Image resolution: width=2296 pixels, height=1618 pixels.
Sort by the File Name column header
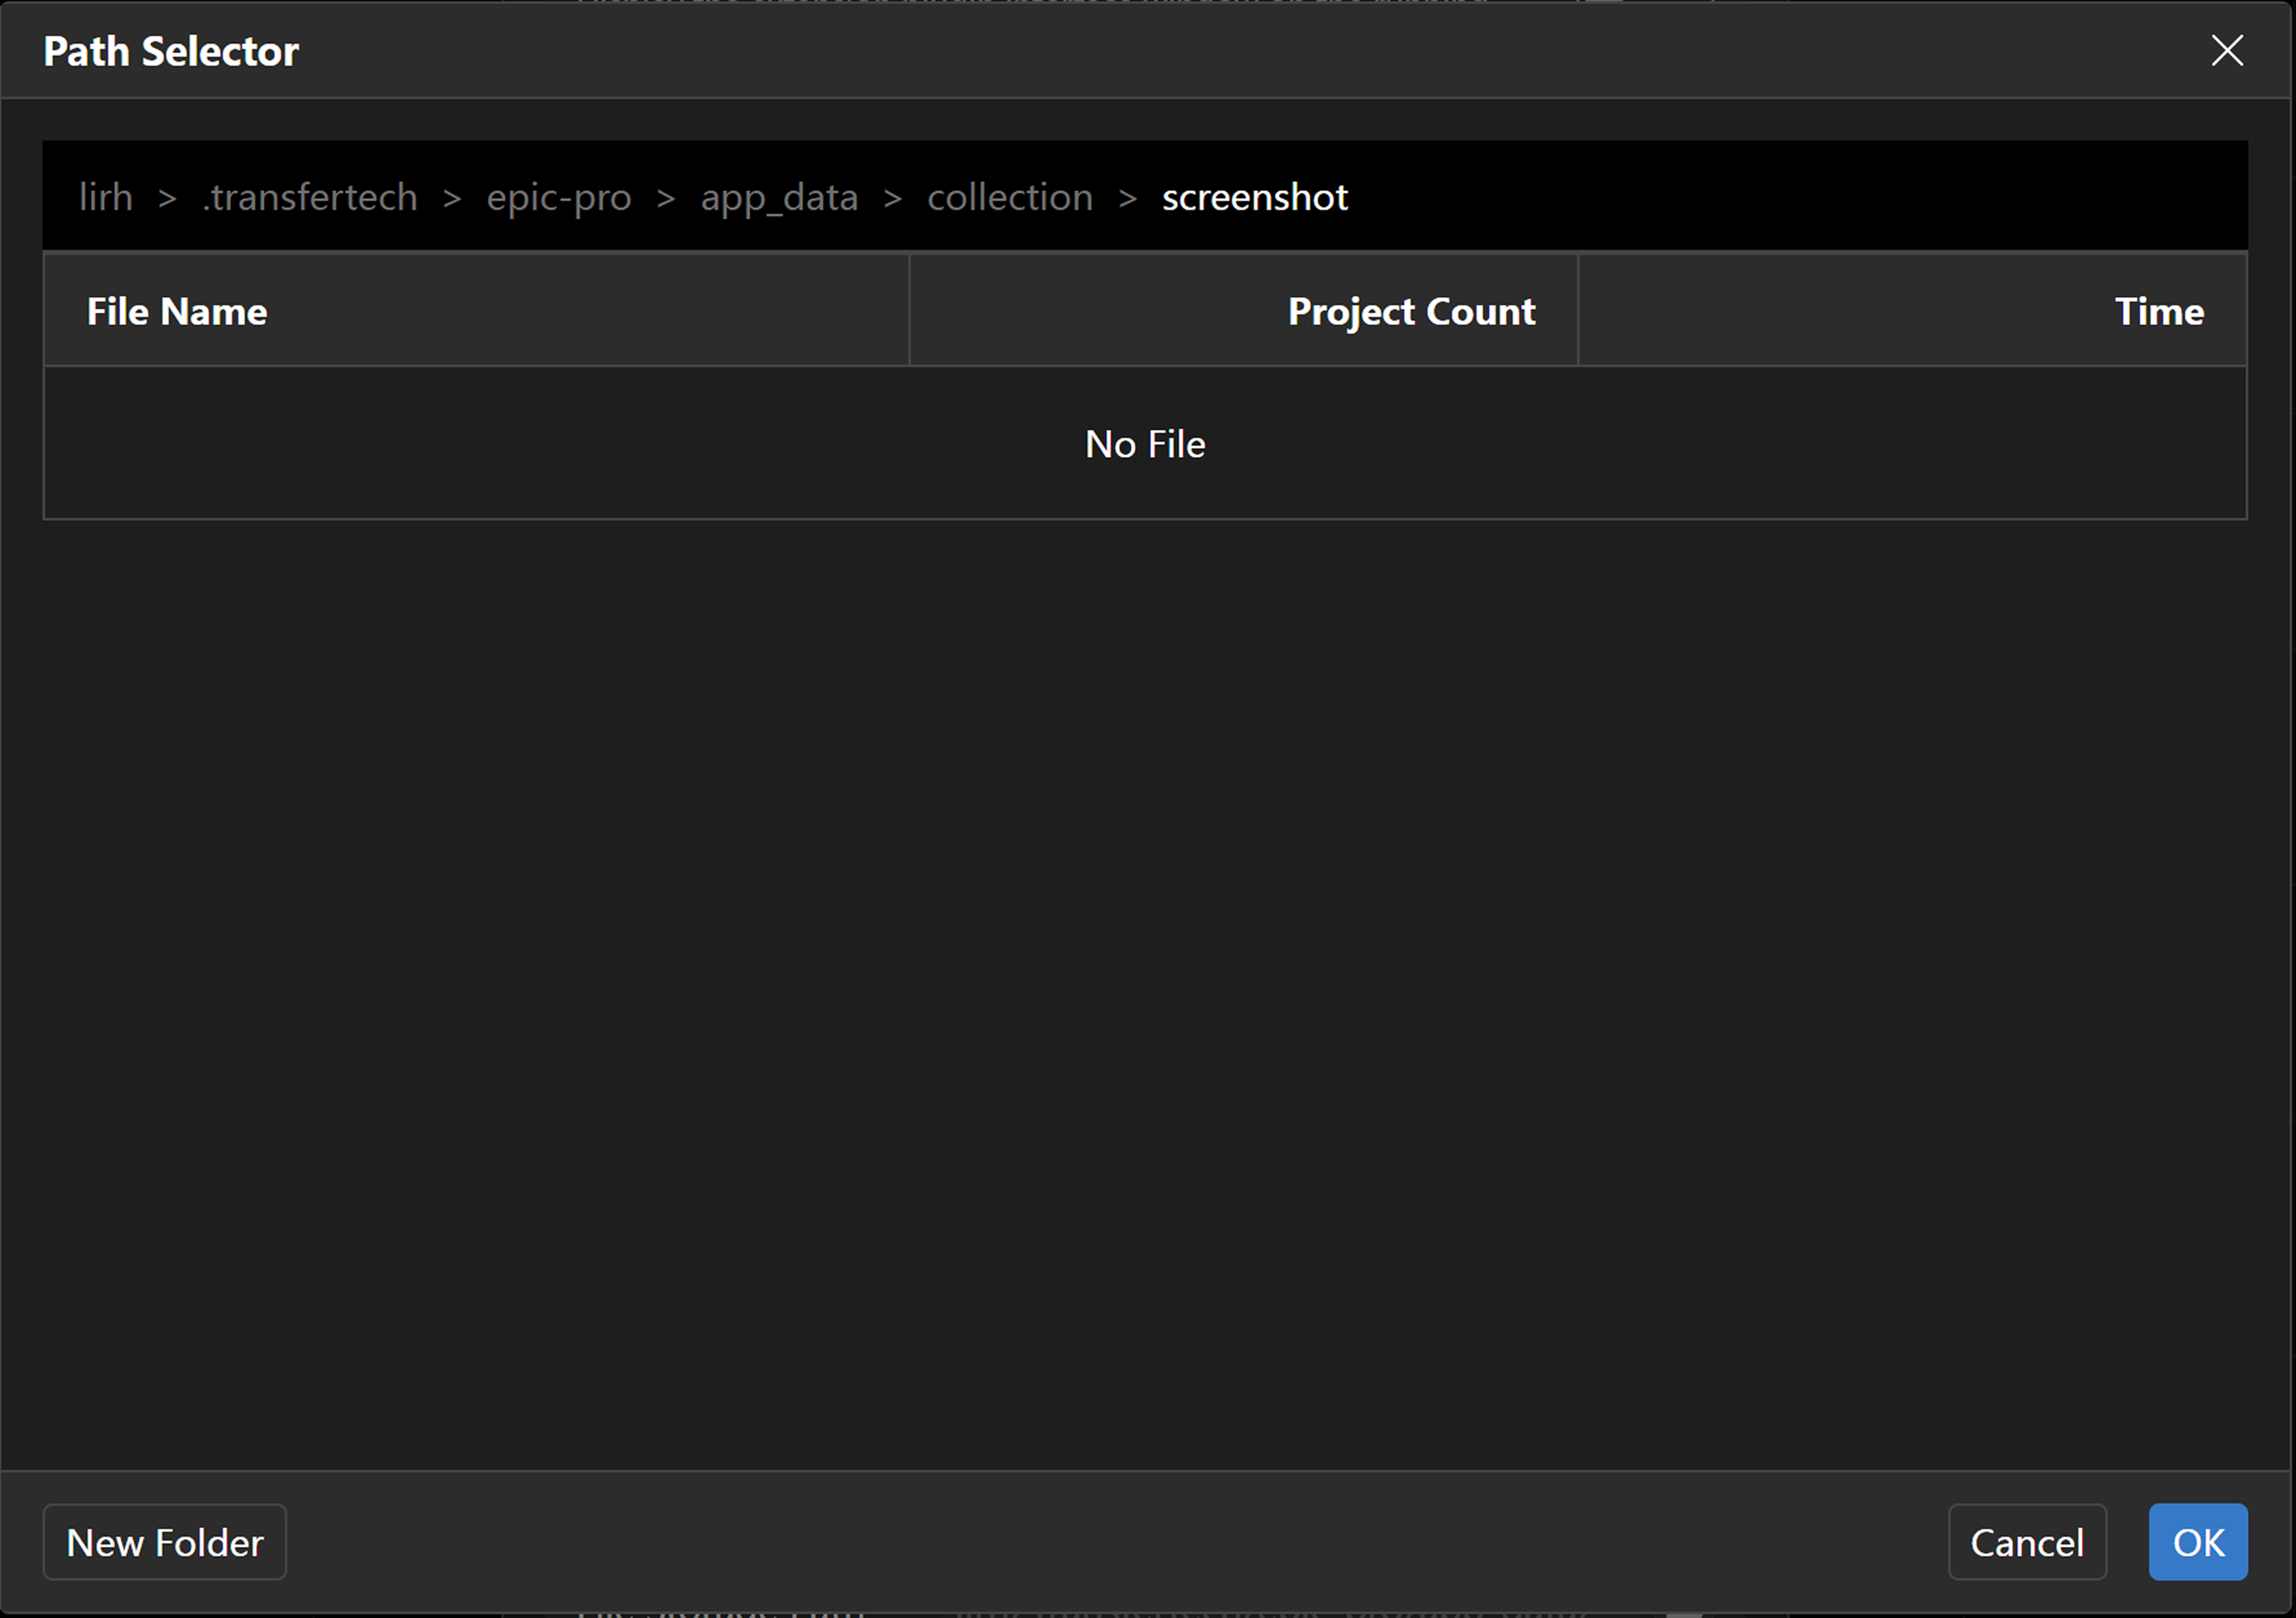pyautogui.click(x=177, y=311)
